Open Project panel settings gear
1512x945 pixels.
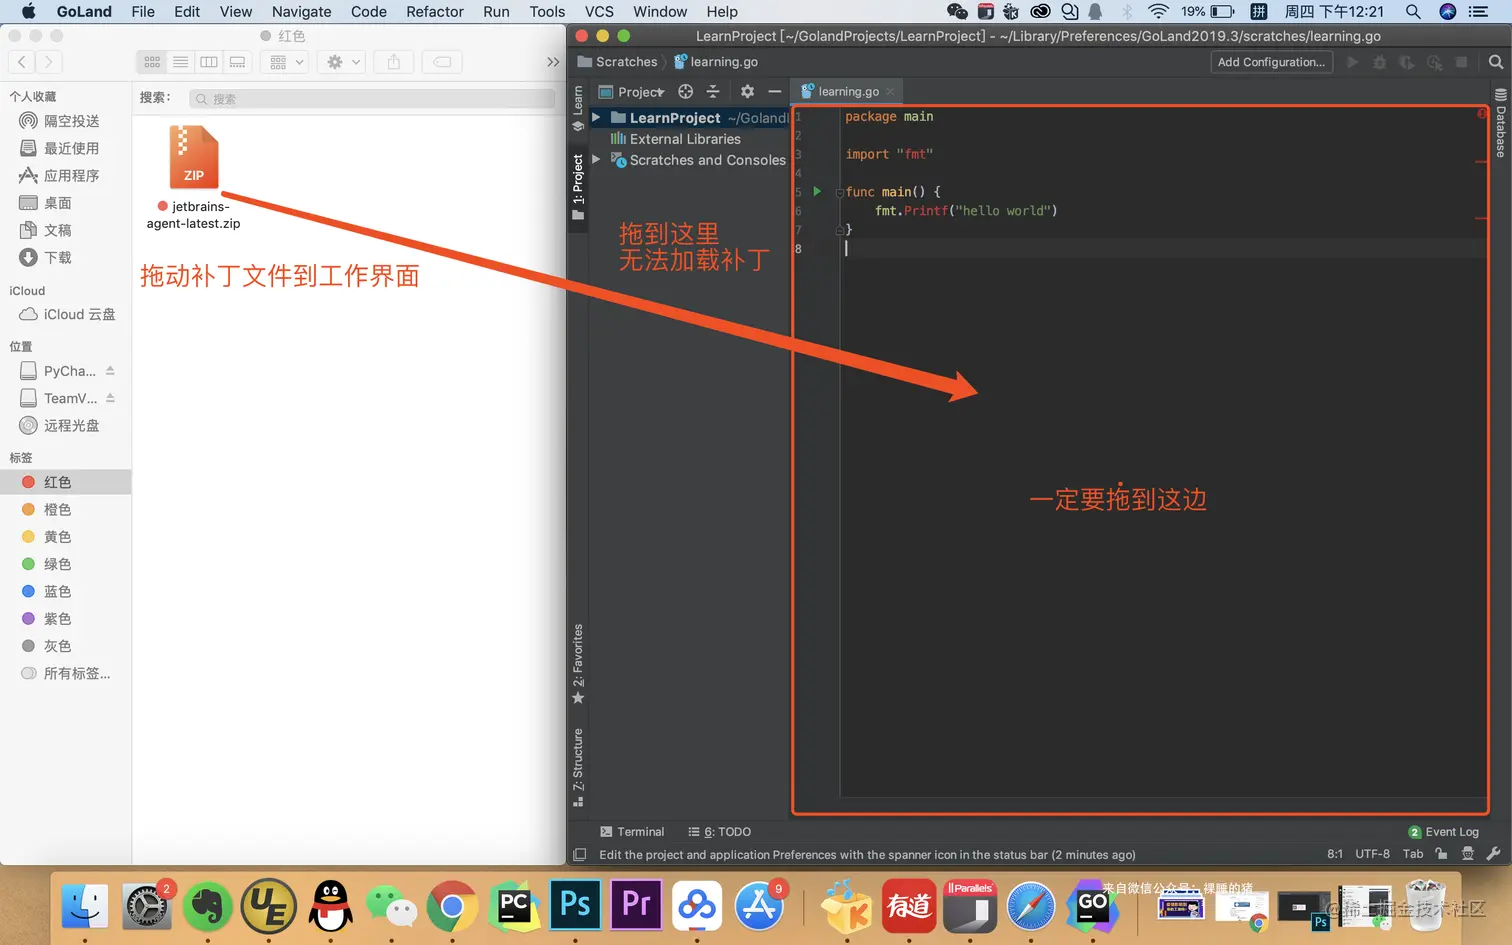747,91
